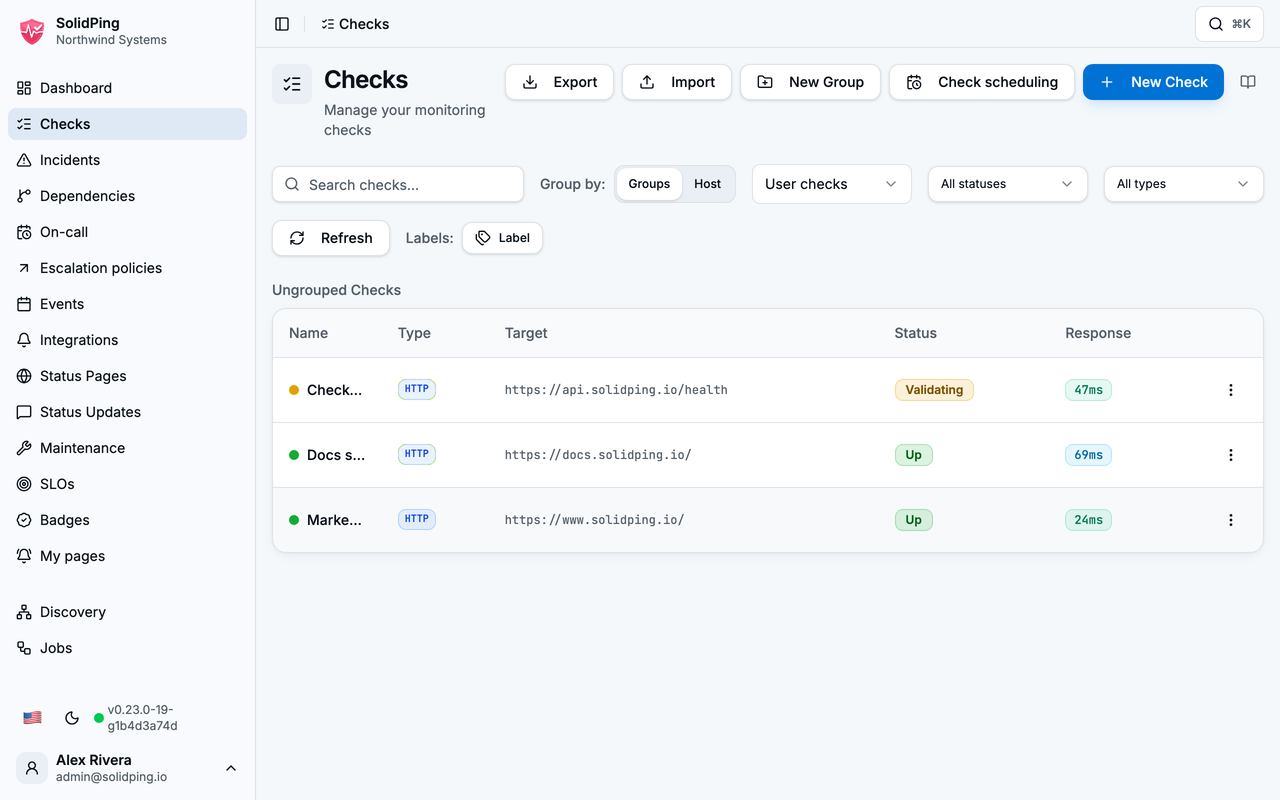Screen dimensions: 1280x800
Task: Click the My pages bell icon
Action: tap(24, 556)
